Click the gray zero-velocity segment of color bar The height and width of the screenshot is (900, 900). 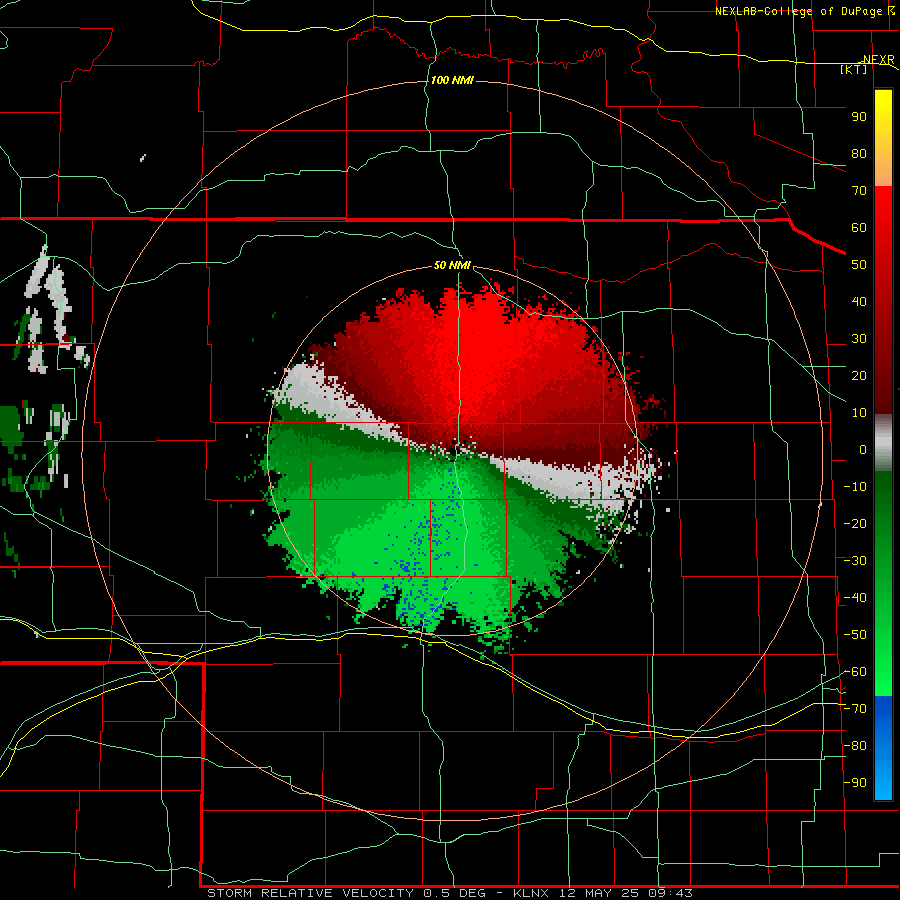[x=883, y=443]
